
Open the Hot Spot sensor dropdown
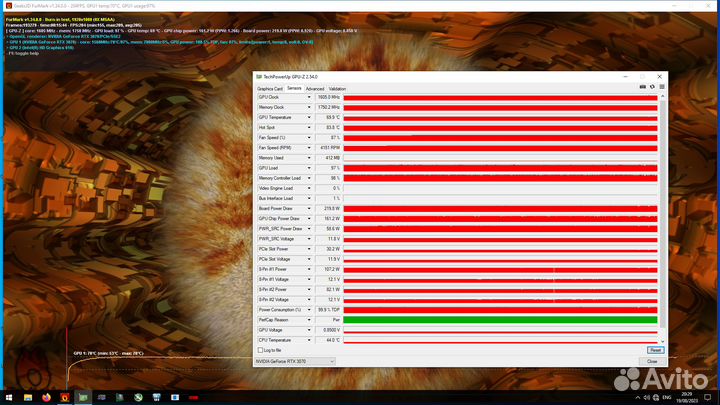click(x=309, y=128)
